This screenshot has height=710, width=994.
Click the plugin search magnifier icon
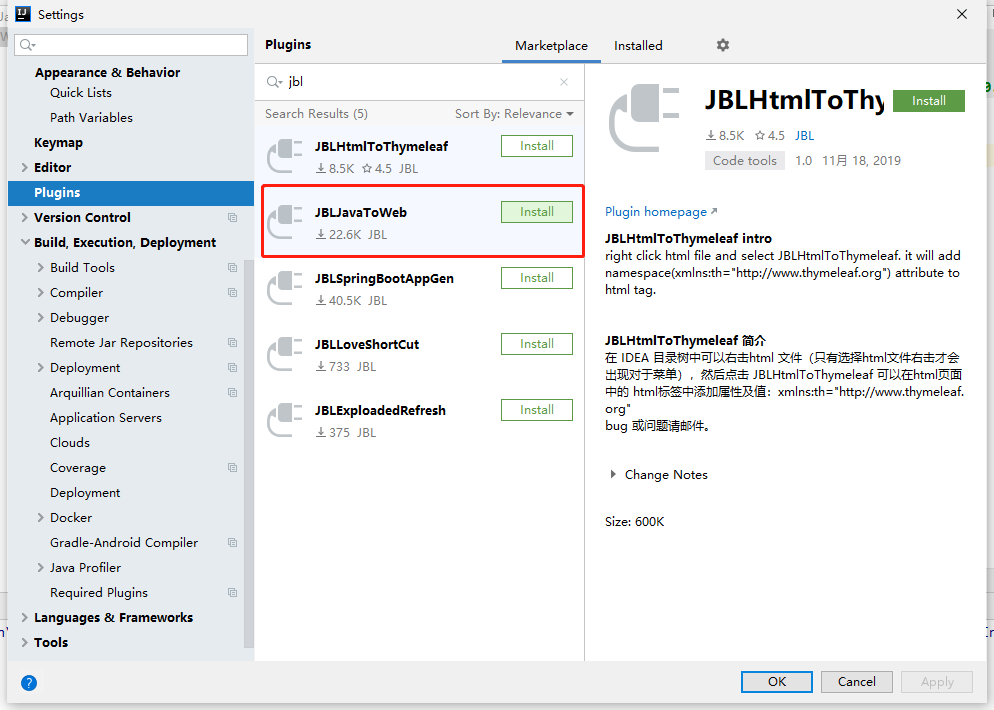point(274,82)
